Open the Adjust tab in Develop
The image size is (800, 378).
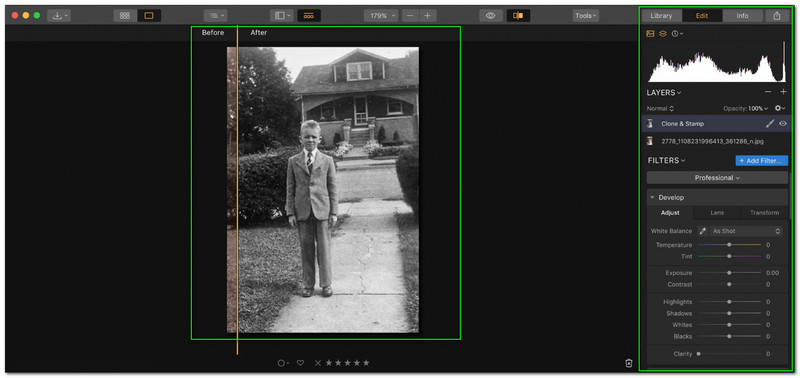pyautogui.click(x=670, y=213)
